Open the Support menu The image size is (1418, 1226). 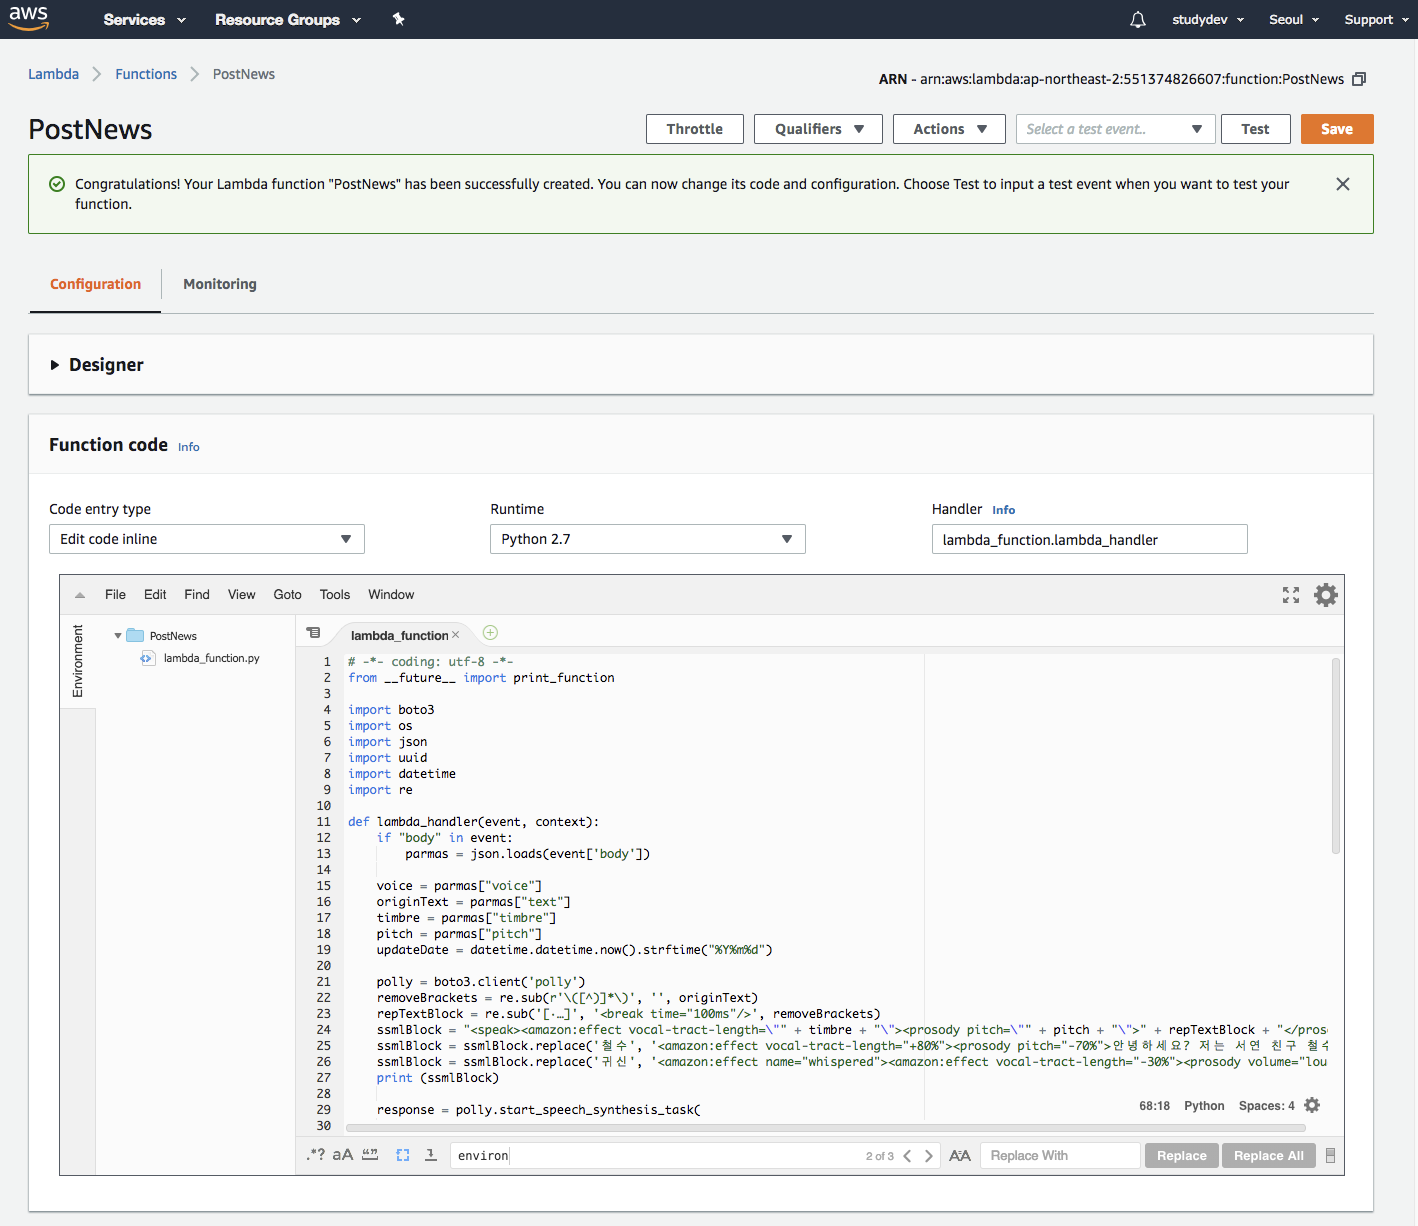(x=1376, y=19)
